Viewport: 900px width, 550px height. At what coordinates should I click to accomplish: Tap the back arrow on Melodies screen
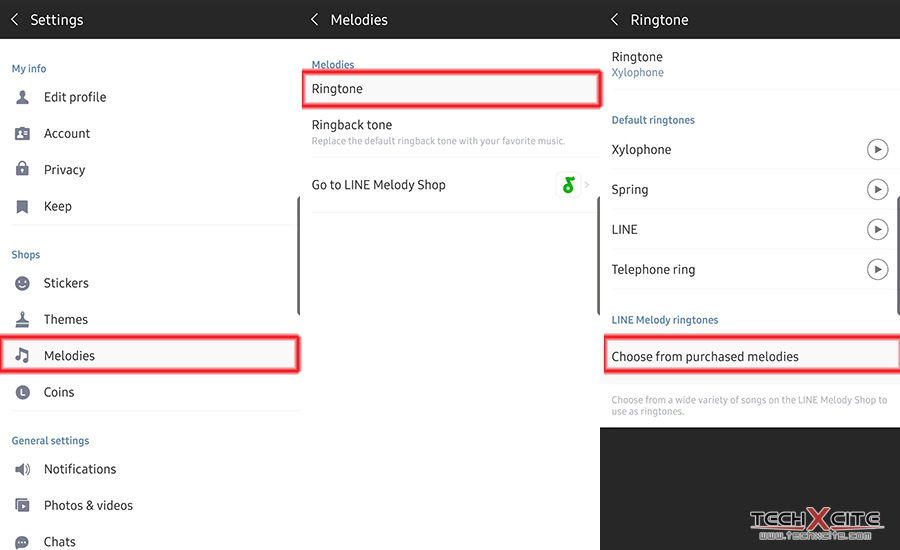[315, 20]
